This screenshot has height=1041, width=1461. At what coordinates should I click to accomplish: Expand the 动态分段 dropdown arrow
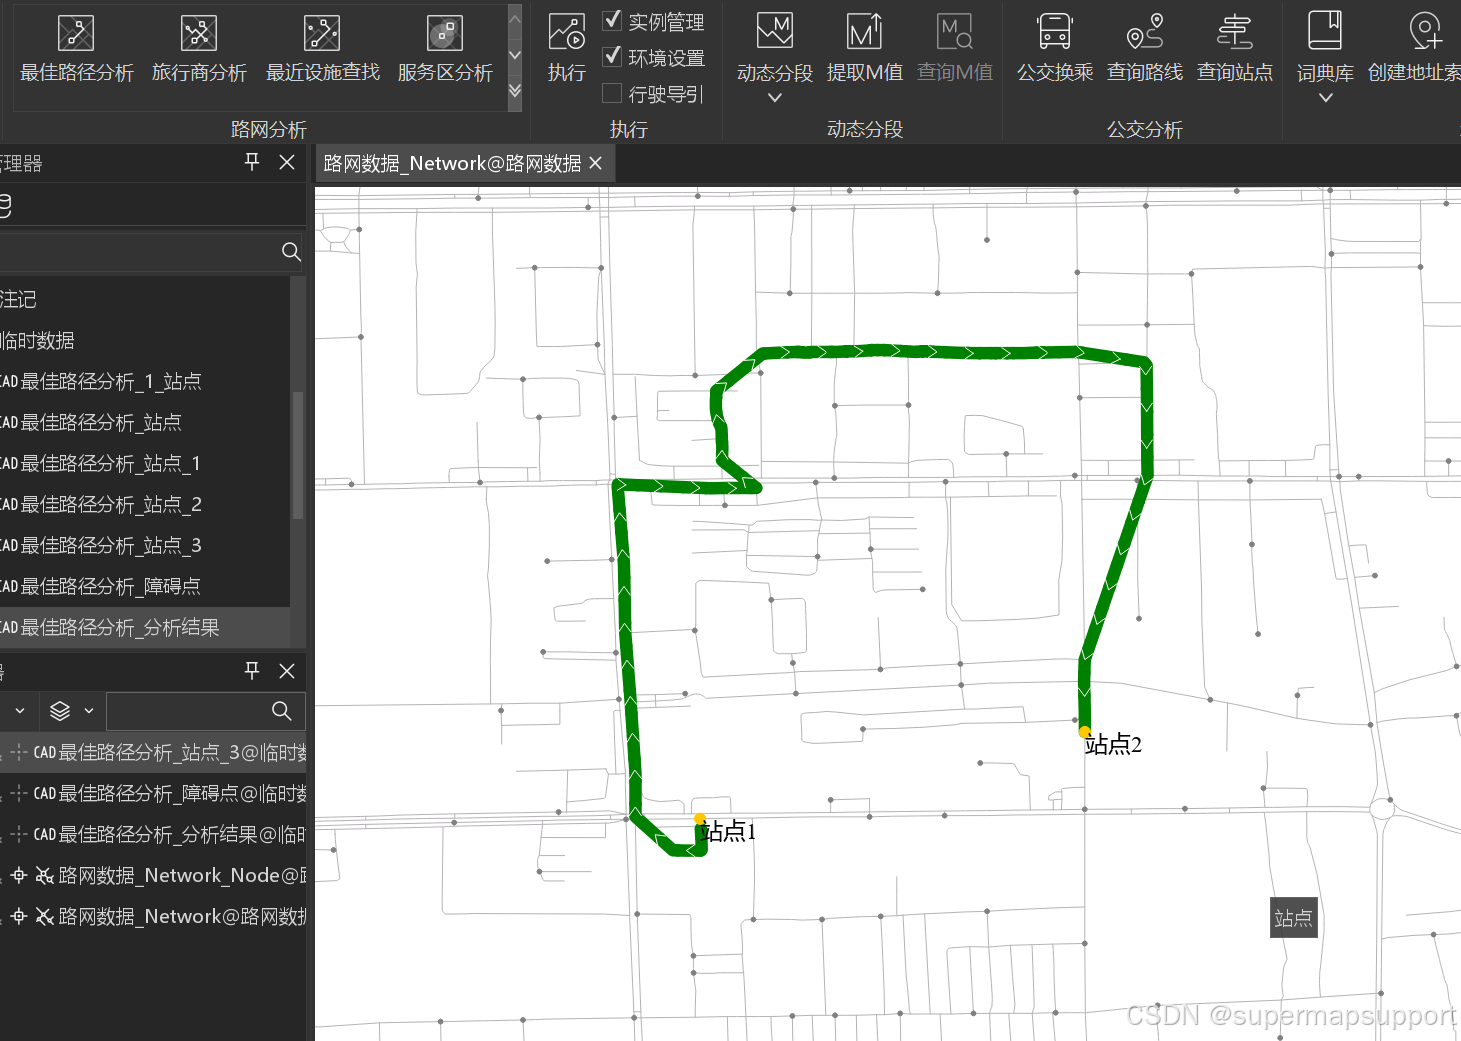point(775,98)
